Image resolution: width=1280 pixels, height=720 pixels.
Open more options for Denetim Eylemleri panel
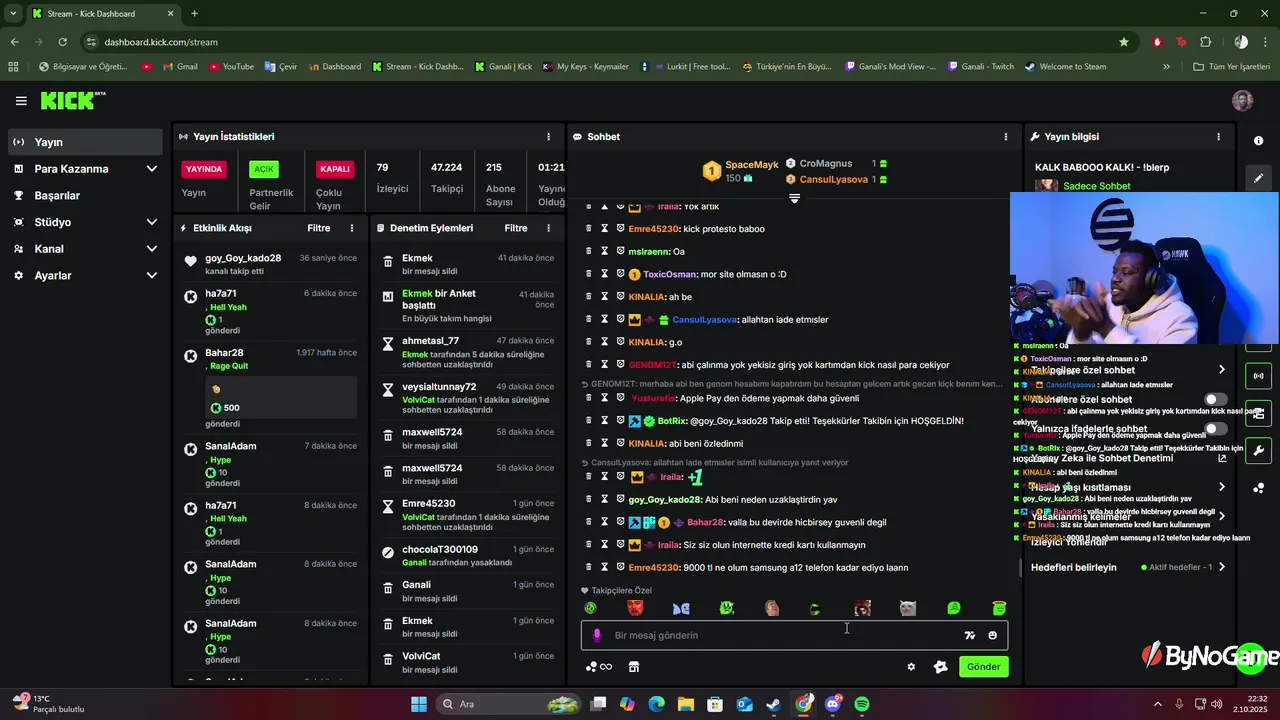point(548,228)
